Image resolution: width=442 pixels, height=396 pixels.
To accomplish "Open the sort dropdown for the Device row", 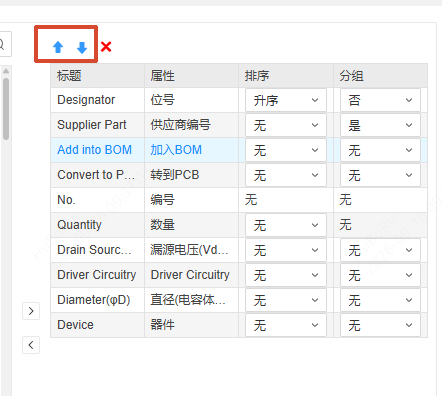I will pyautogui.click(x=286, y=325).
